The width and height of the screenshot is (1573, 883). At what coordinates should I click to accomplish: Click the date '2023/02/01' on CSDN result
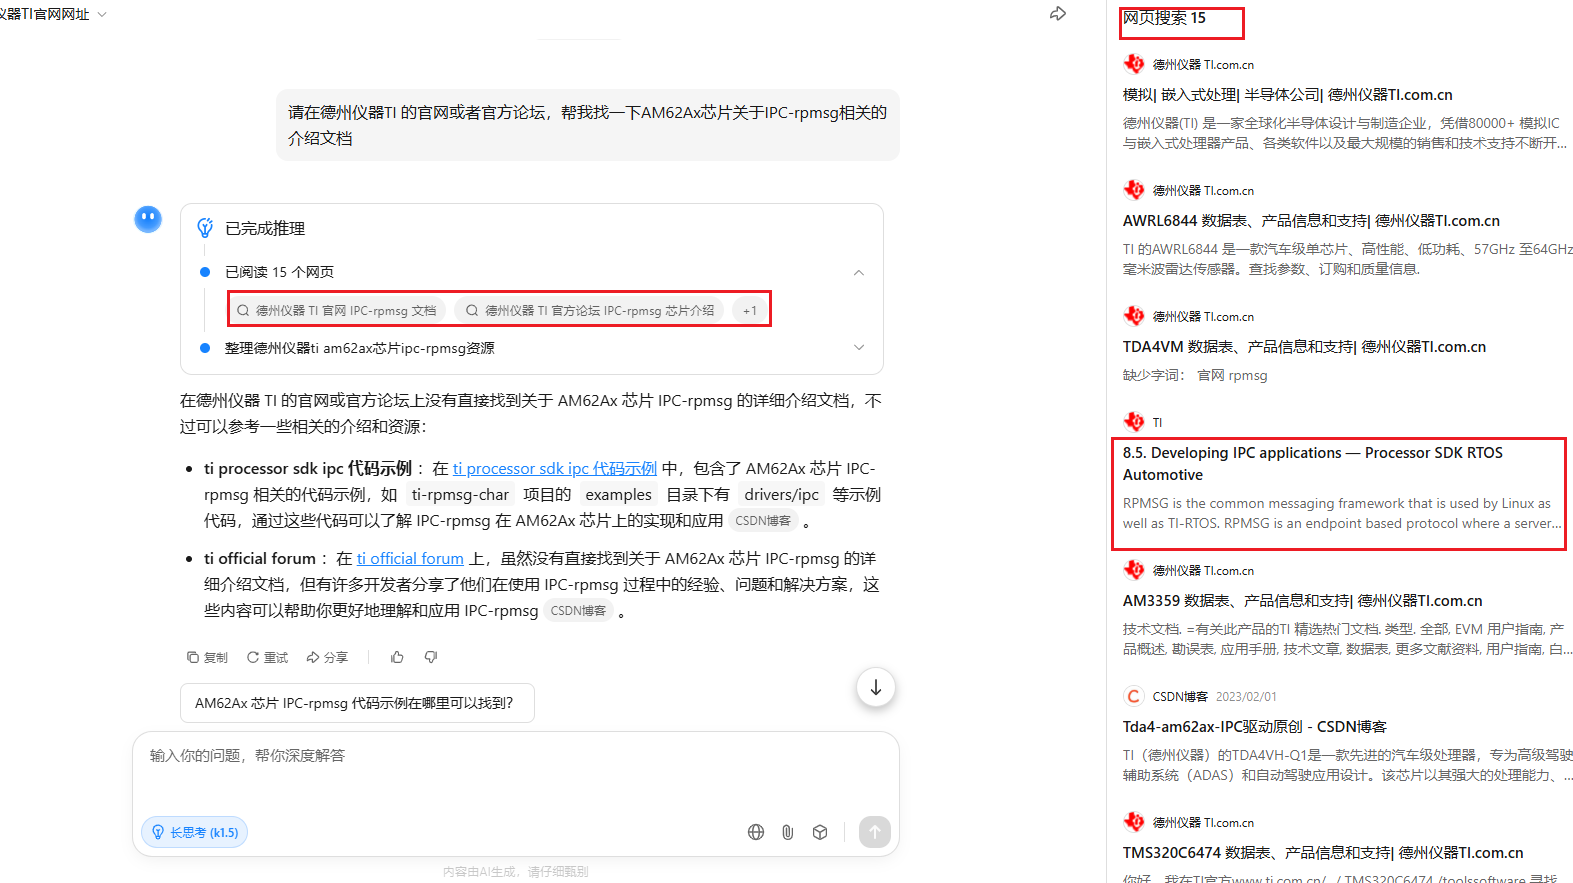pos(1246,696)
